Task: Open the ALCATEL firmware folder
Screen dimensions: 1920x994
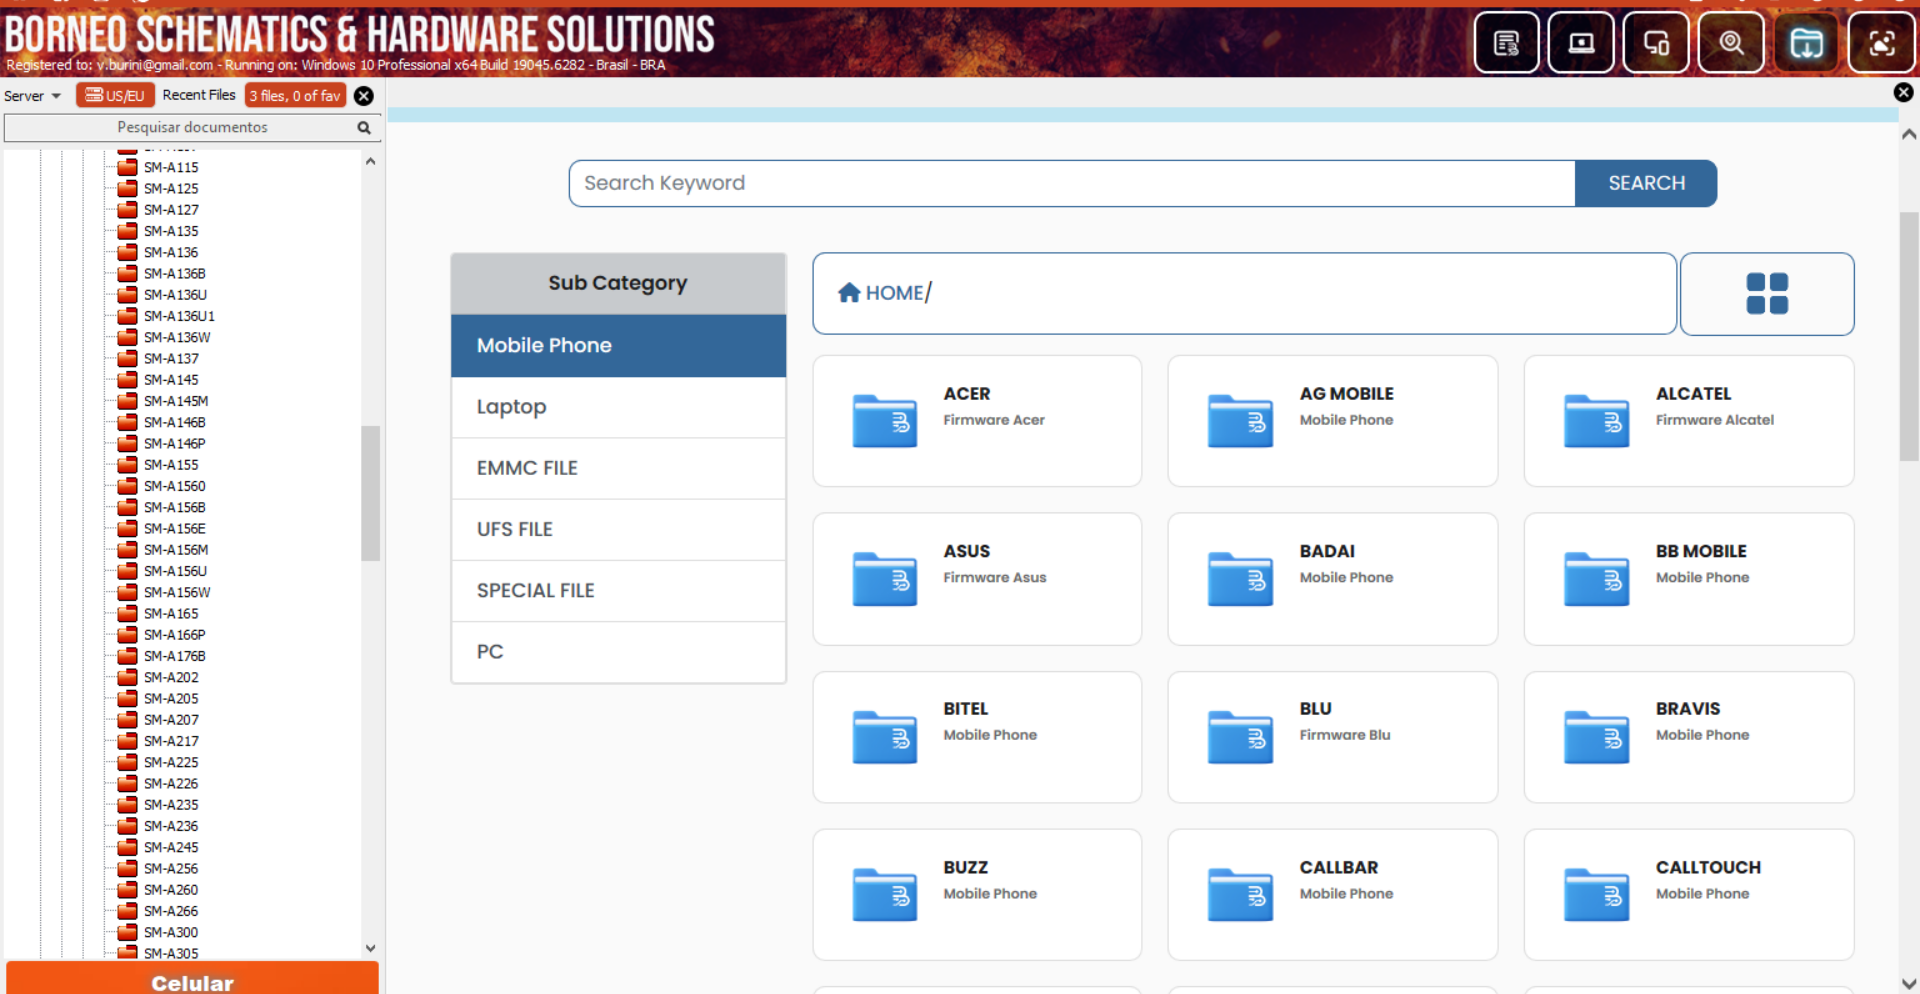Action: pyautogui.click(x=1688, y=421)
